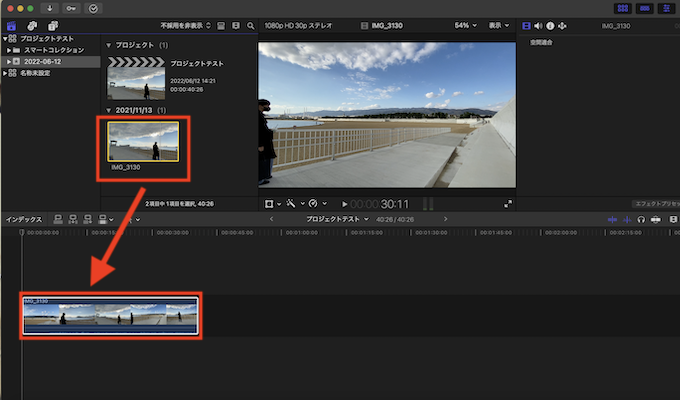Toggle the inspector panel visibility button
The width and height of the screenshot is (680, 400).
(666, 8)
